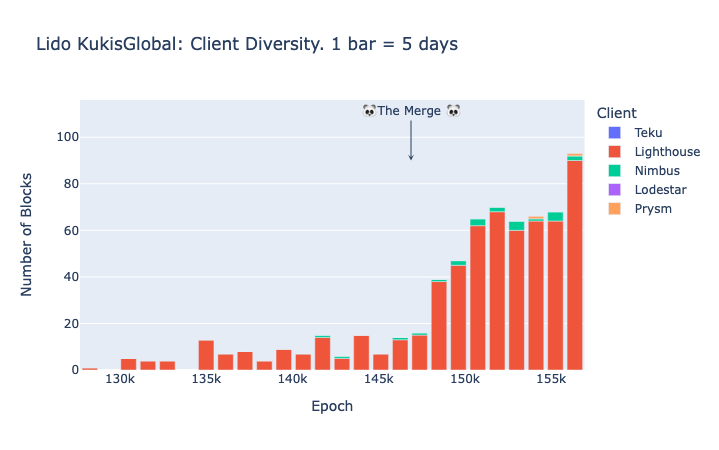
Task: Click the 135k x-axis tick label
Action: pyautogui.click(x=206, y=379)
